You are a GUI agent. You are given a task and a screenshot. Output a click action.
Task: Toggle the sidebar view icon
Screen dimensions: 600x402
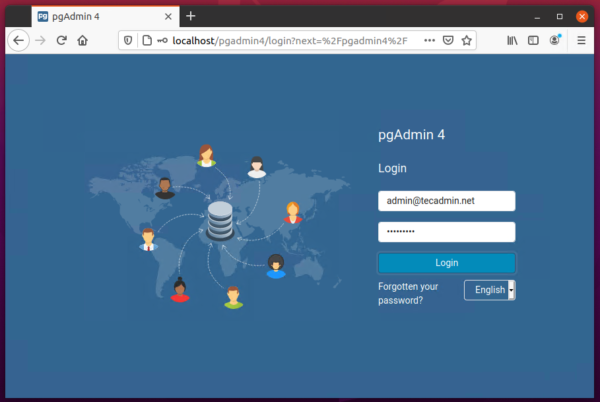pos(534,40)
